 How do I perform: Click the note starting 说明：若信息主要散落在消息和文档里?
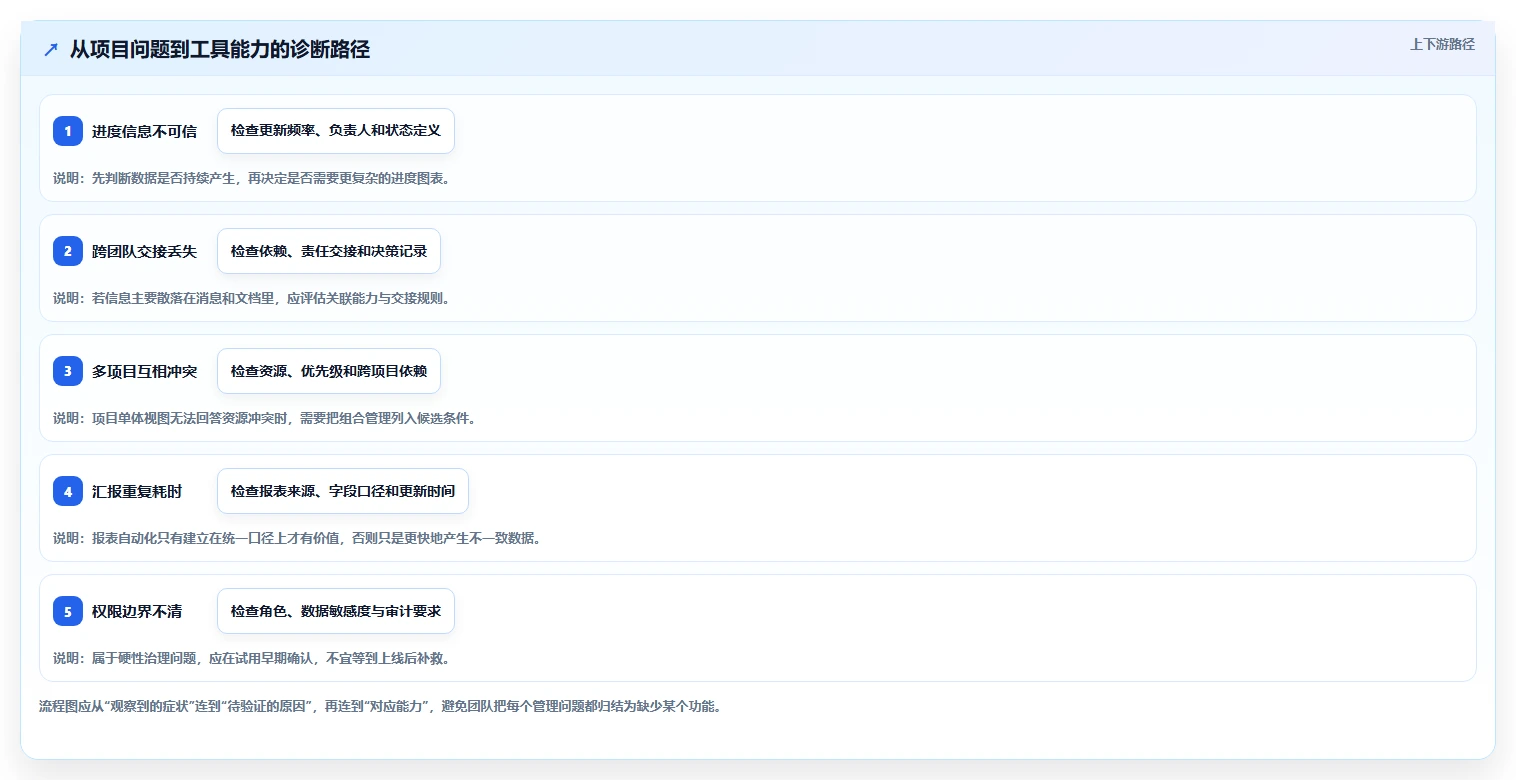coord(251,298)
